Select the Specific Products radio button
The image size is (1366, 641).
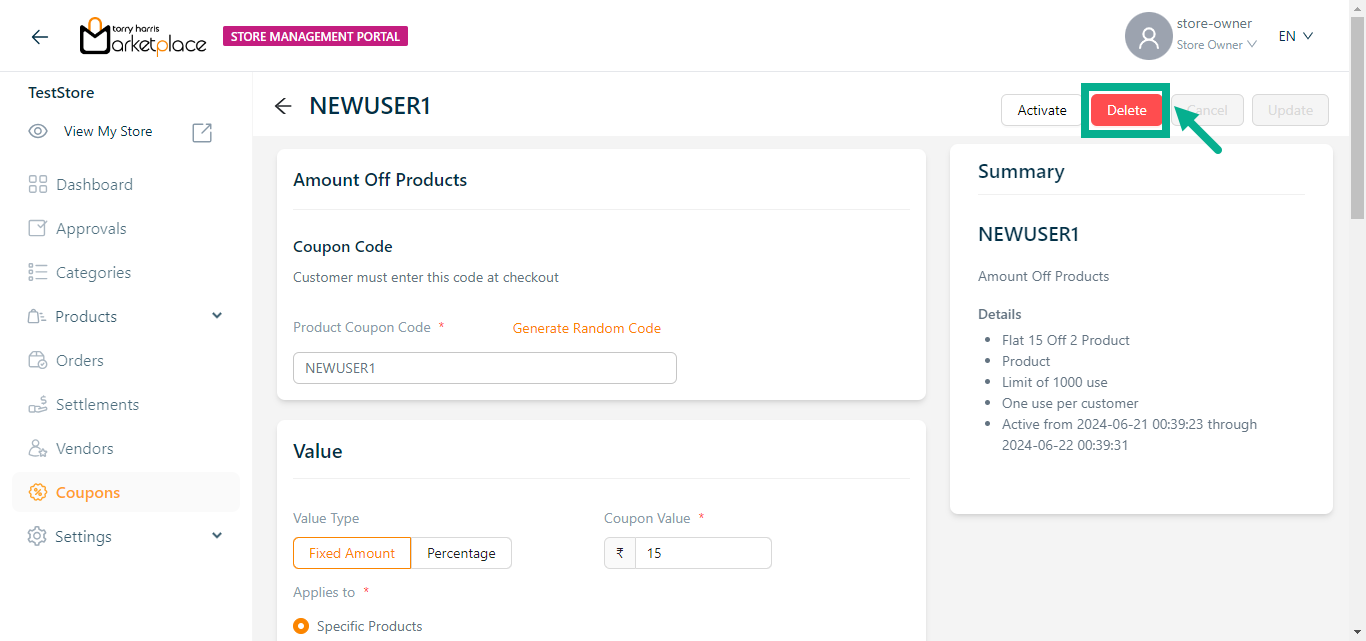click(x=301, y=626)
